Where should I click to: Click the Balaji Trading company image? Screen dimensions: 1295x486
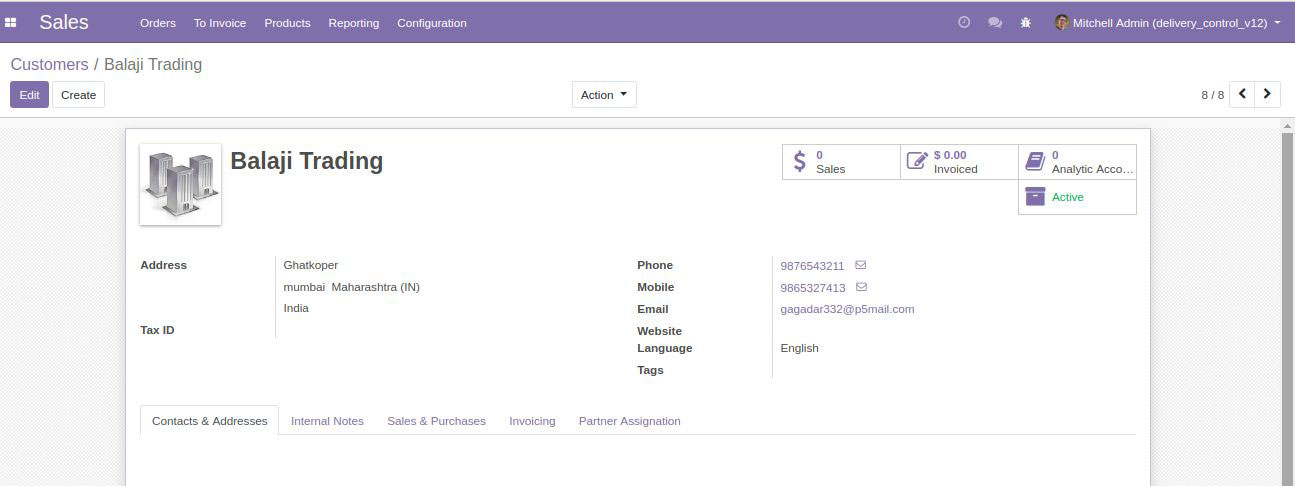pyautogui.click(x=180, y=184)
